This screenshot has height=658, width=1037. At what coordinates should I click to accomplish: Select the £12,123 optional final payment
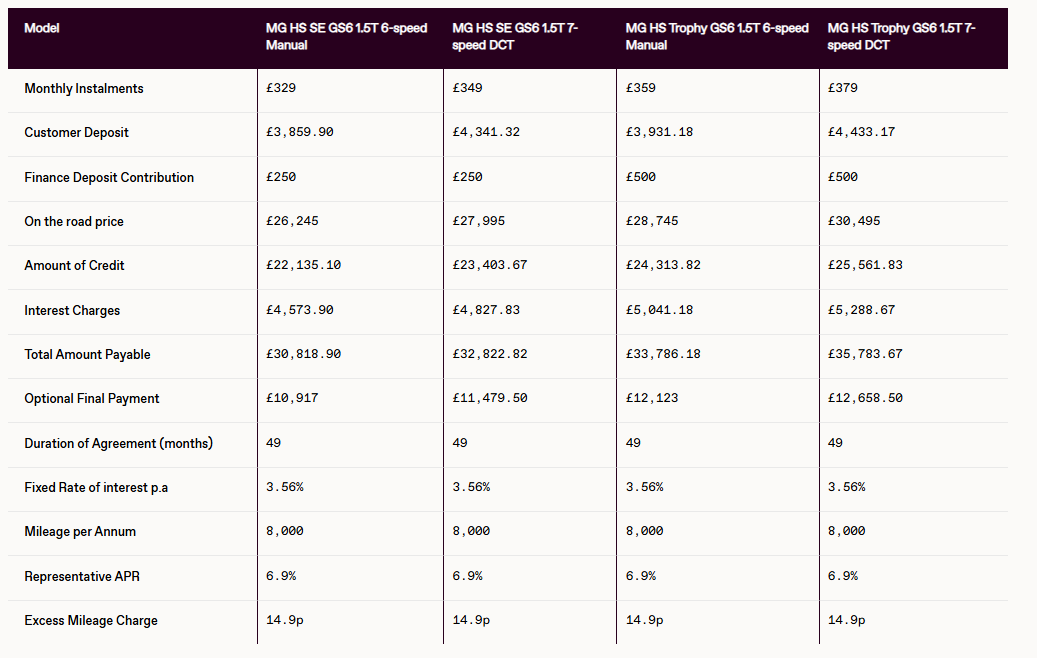[x=652, y=398]
